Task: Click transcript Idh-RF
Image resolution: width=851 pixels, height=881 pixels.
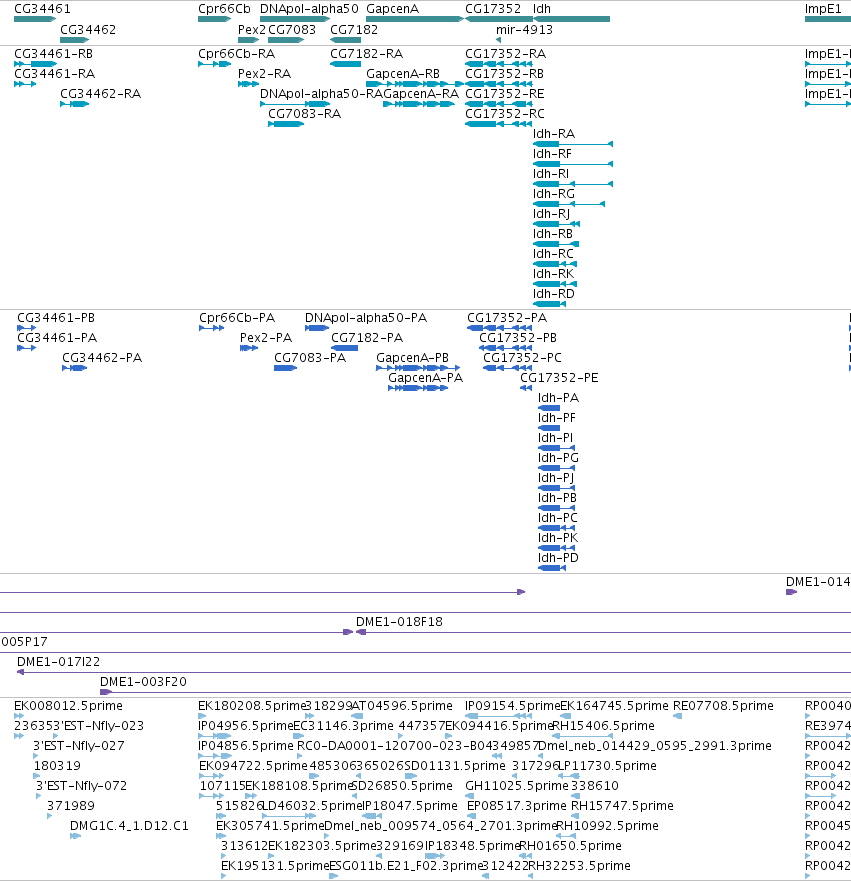Action: click(573, 164)
